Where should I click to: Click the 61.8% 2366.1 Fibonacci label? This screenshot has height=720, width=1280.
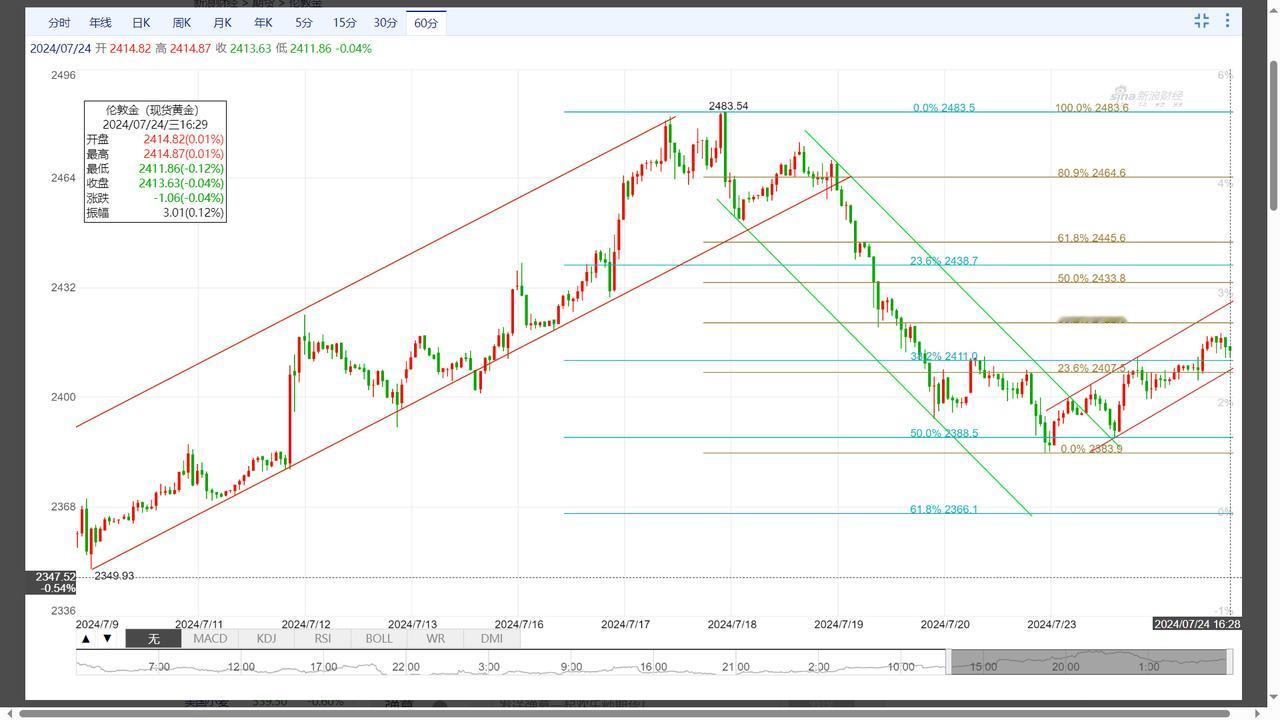tap(944, 509)
